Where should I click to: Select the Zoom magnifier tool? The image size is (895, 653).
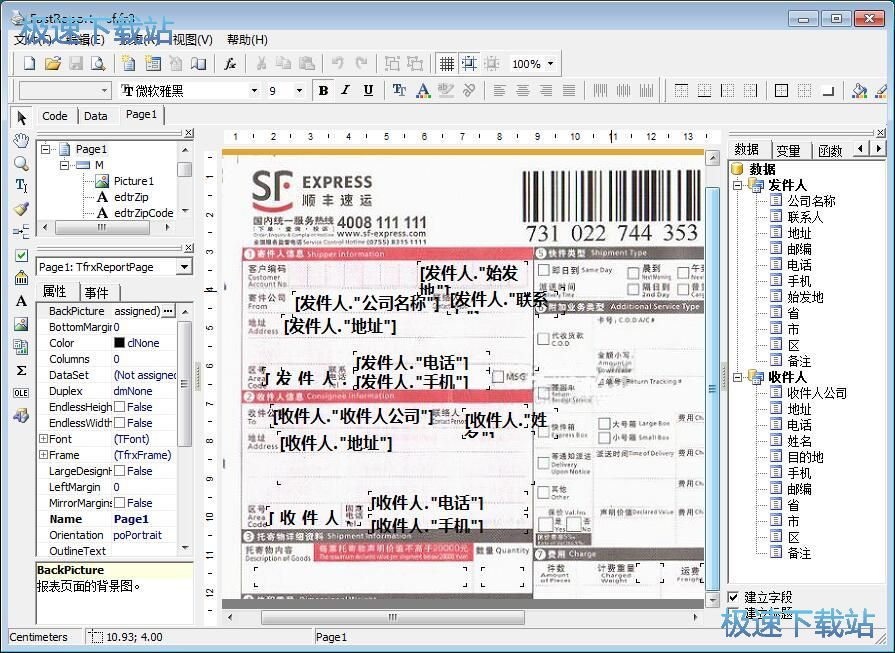[x=21, y=163]
